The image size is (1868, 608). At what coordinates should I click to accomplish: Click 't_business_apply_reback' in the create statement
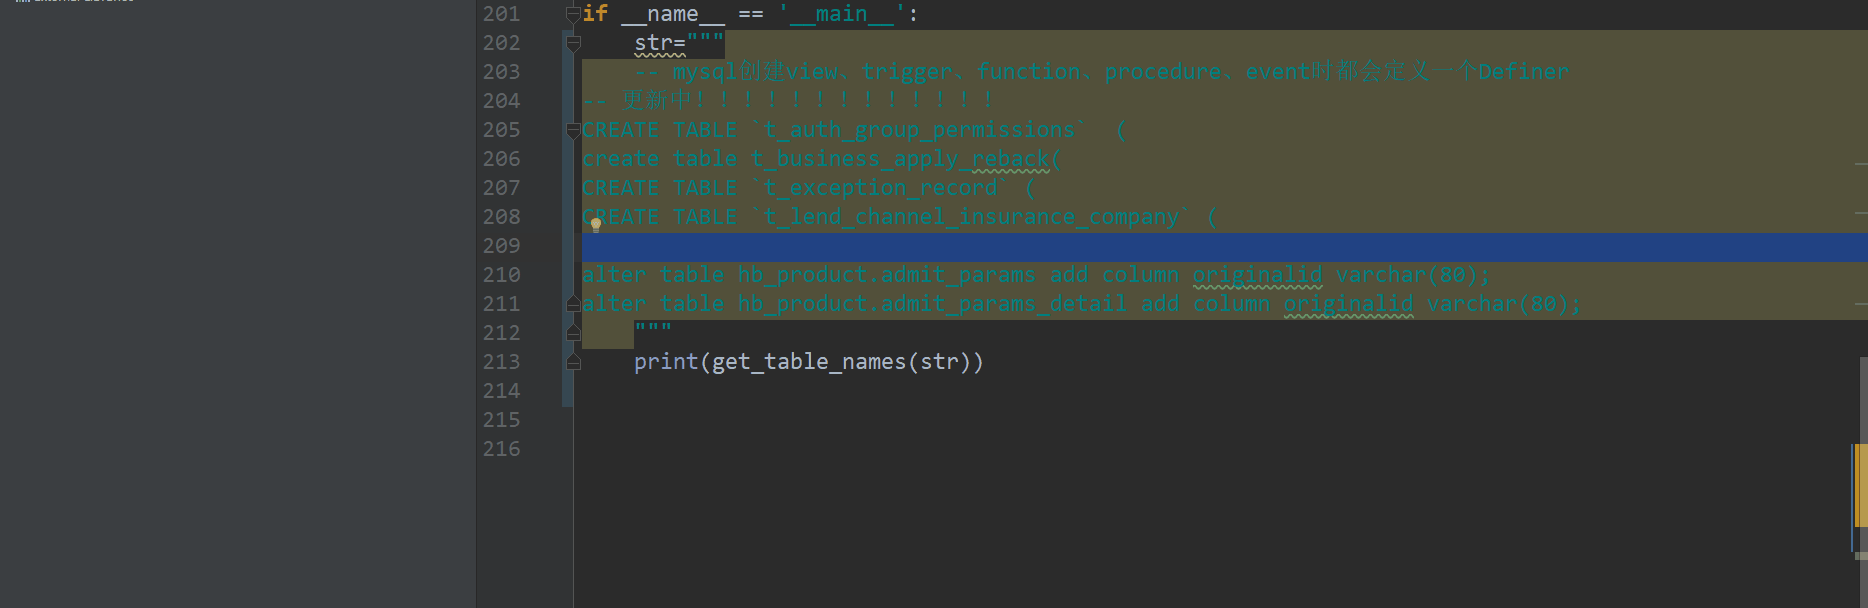[x=900, y=159]
